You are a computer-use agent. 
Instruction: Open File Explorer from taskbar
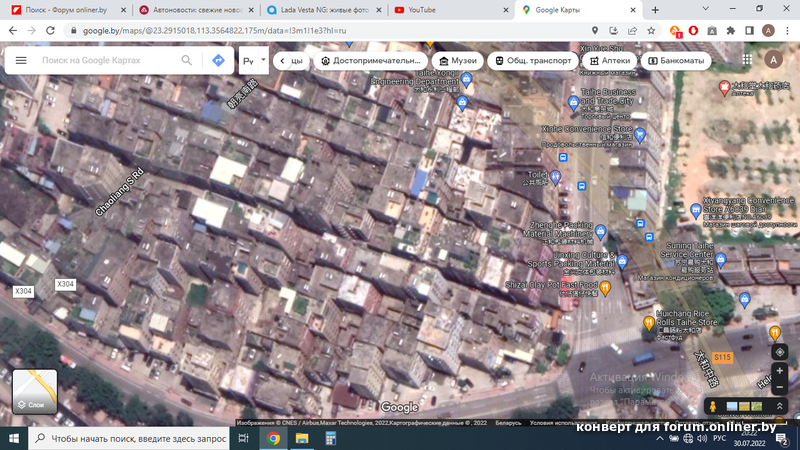(302, 438)
